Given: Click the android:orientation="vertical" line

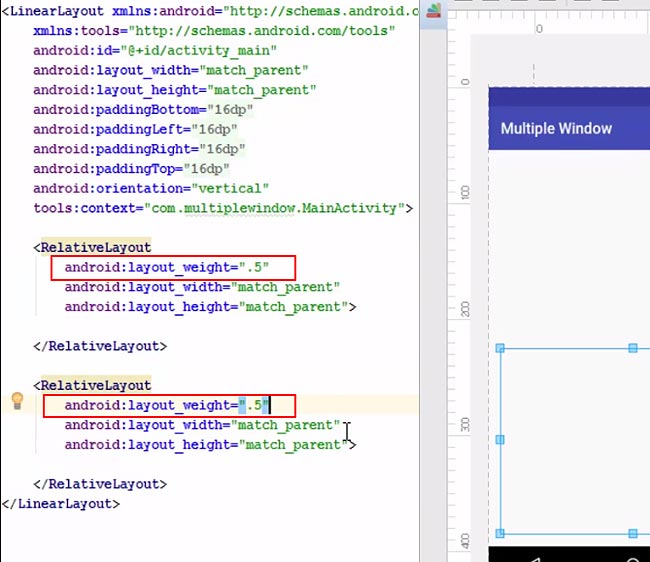Looking at the screenshot, I should tap(151, 189).
